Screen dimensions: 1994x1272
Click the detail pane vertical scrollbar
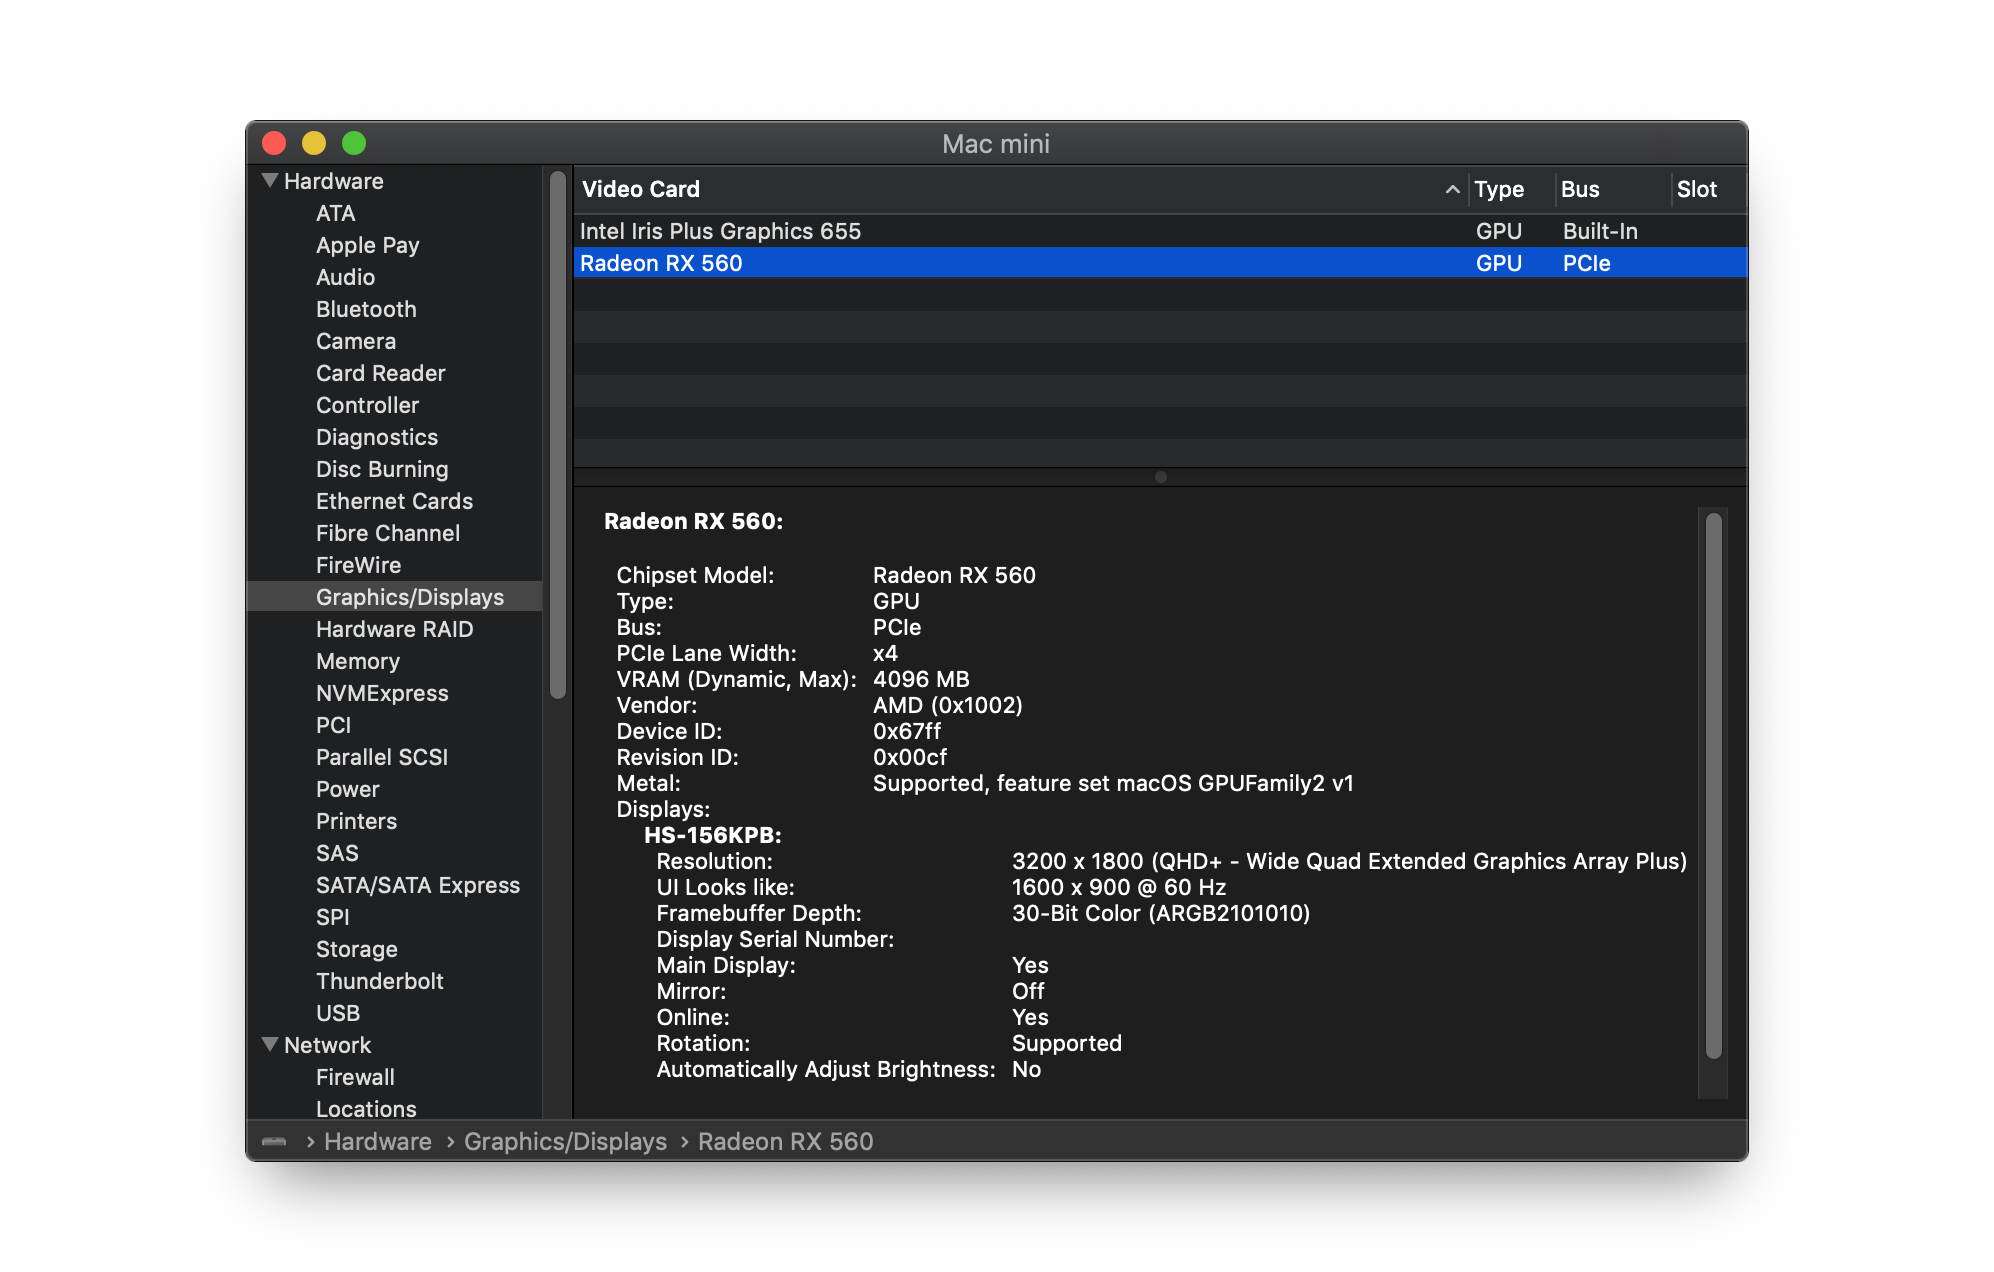pos(1713,785)
